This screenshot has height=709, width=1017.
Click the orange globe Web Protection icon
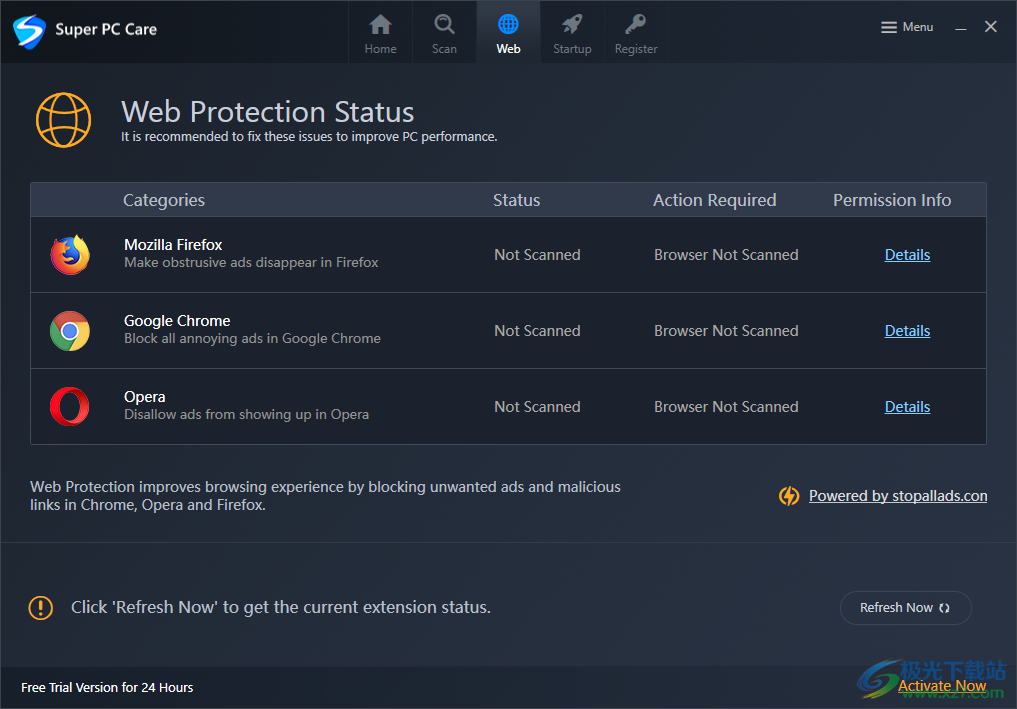tap(64, 120)
